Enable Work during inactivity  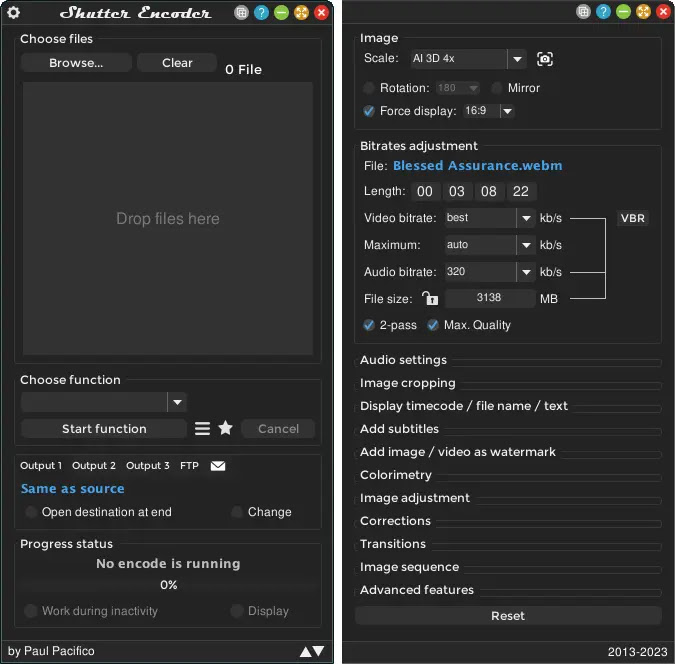click(31, 611)
